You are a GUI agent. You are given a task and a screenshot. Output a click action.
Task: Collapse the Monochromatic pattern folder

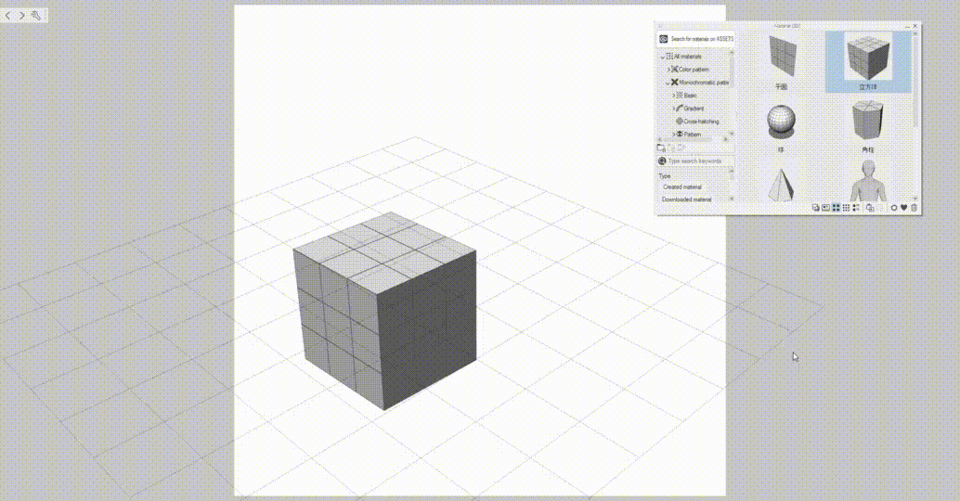(x=668, y=83)
